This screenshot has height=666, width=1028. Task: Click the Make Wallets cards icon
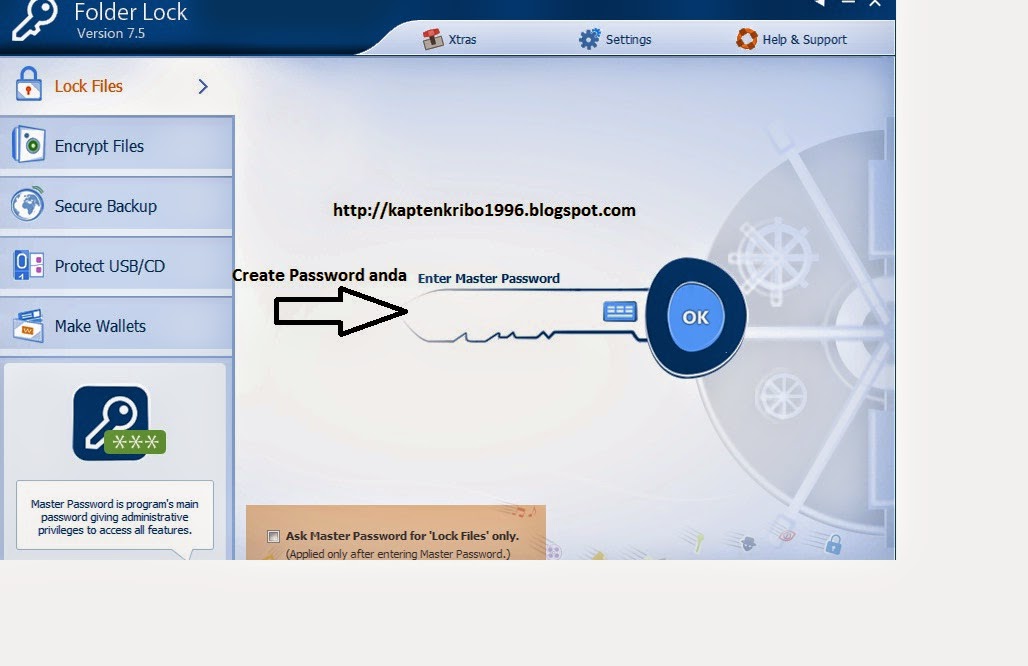[28, 326]
